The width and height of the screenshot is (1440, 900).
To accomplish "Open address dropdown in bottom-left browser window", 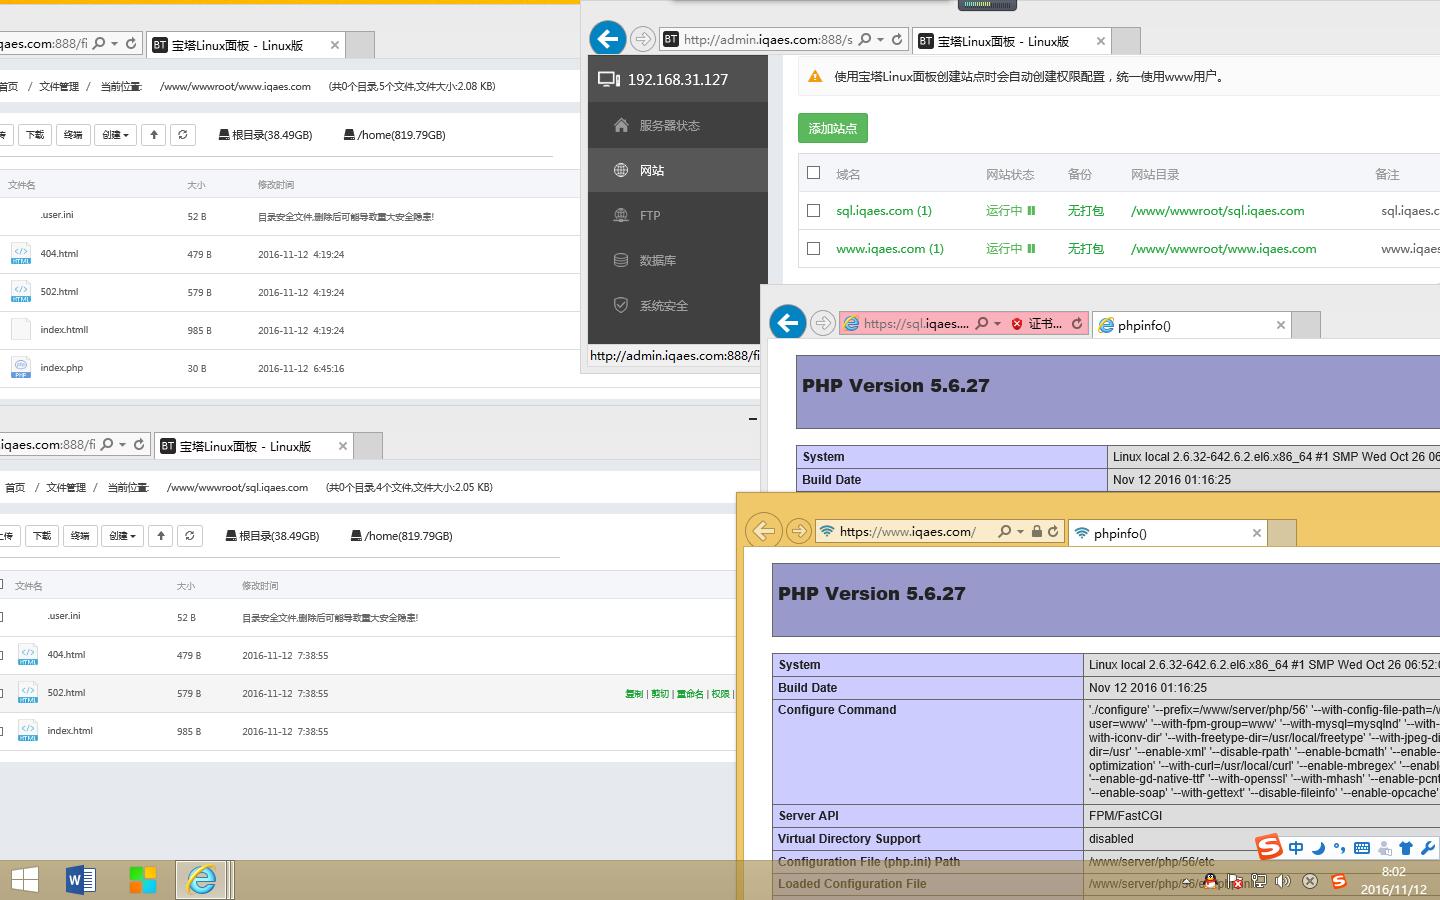I will coord(122,445).
